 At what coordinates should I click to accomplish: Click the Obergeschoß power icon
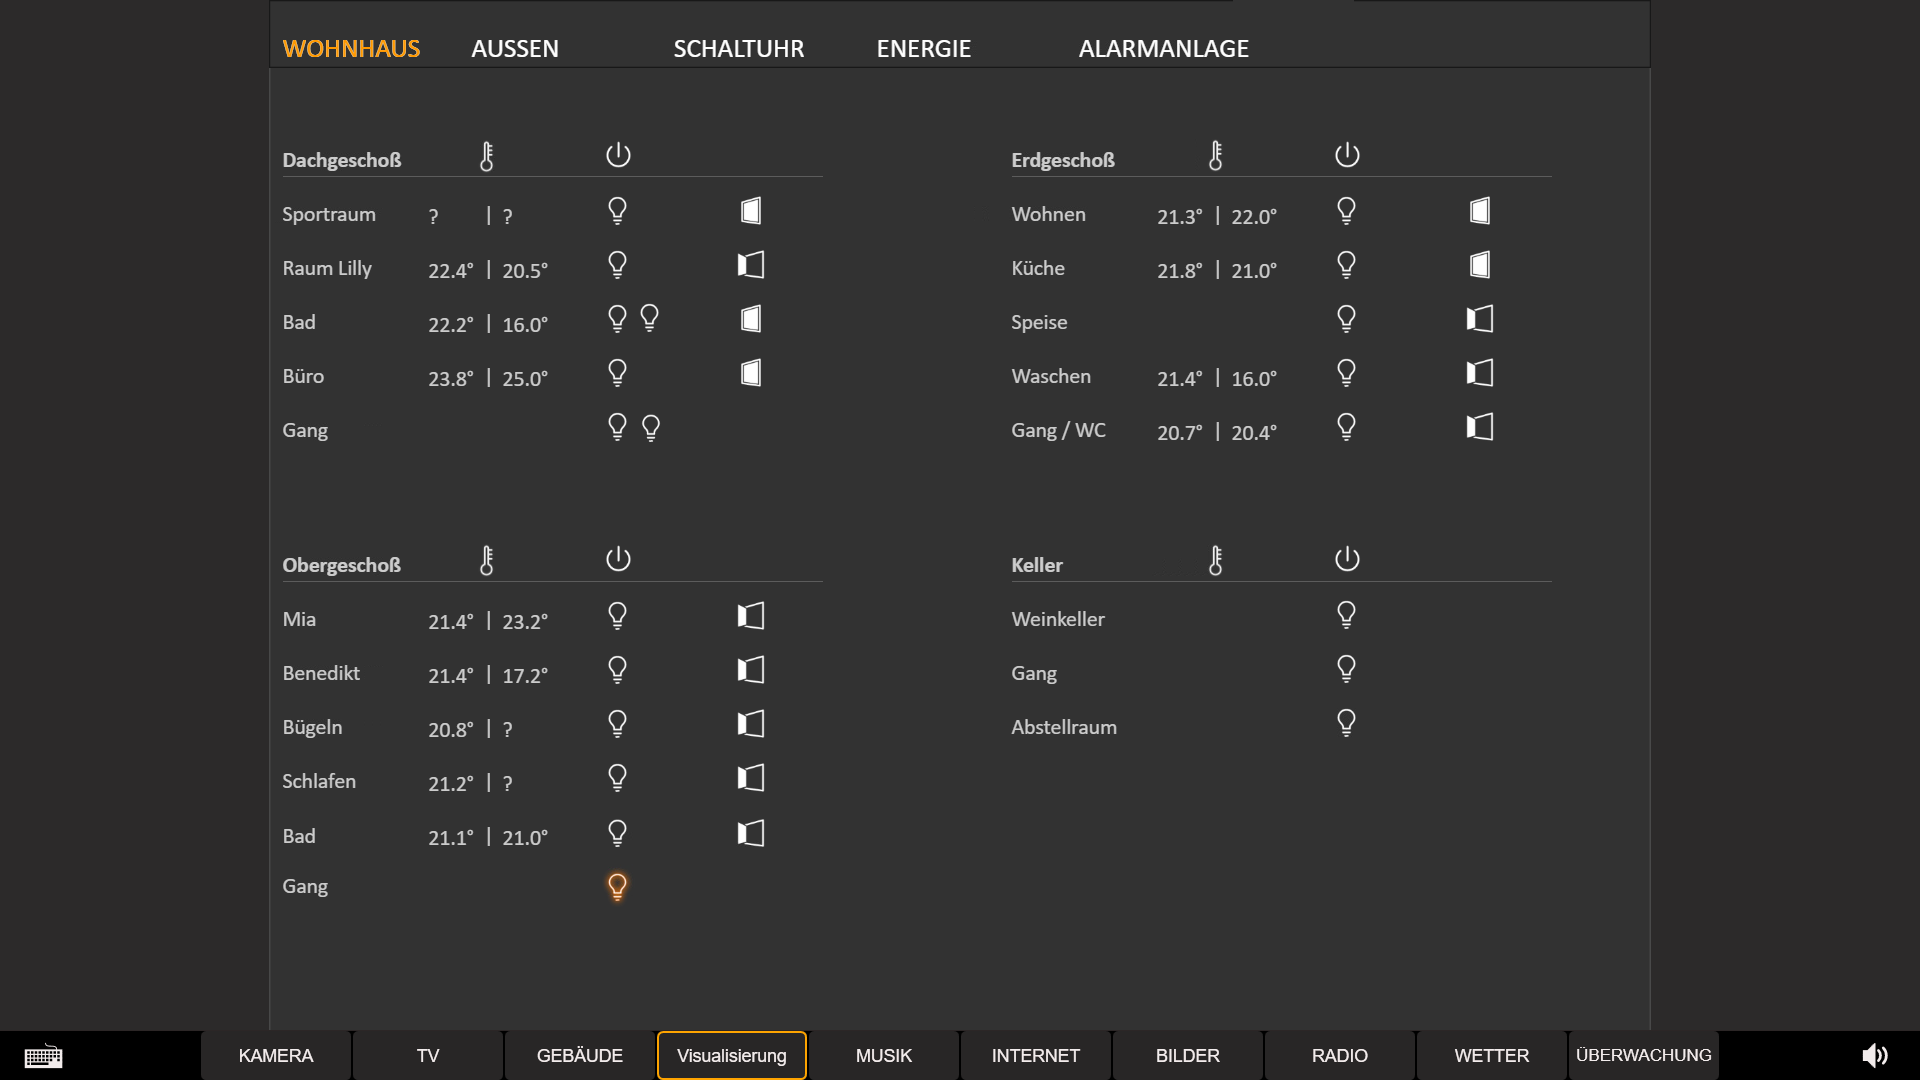coord(618,559)
